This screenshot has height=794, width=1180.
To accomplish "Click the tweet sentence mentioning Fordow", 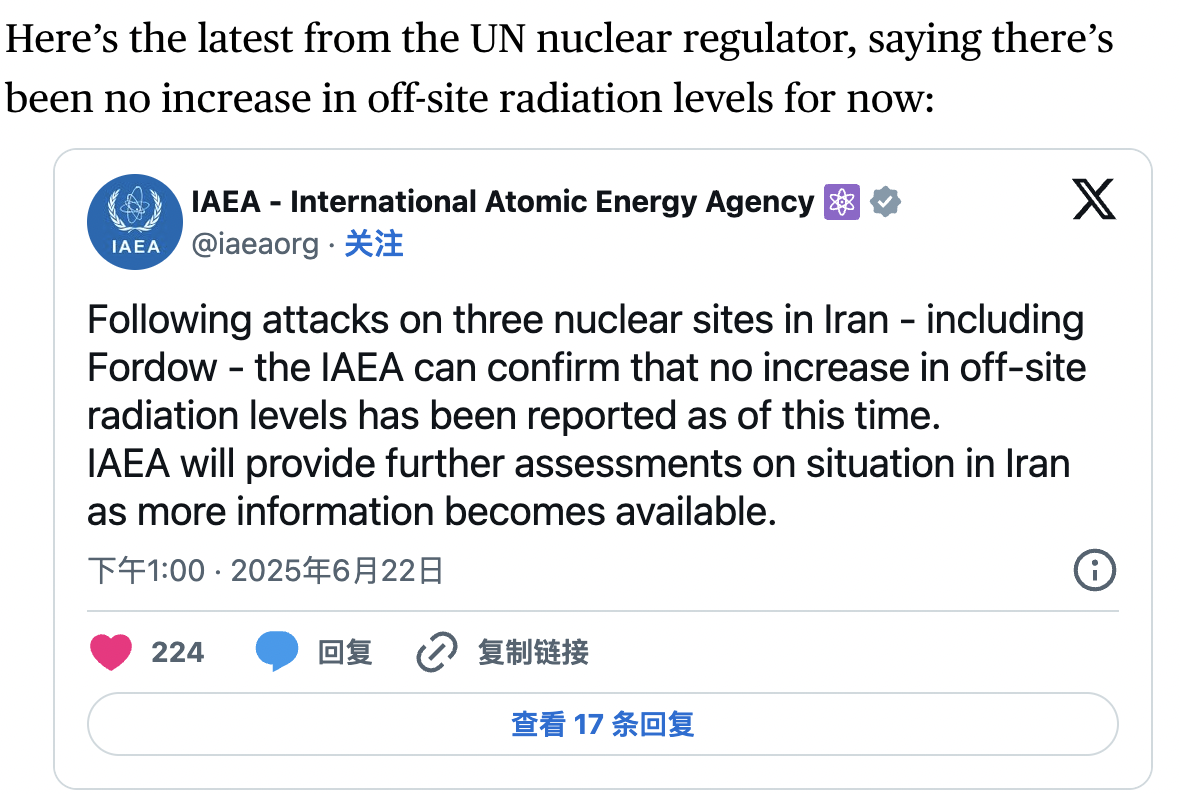I will click(586, 367).
